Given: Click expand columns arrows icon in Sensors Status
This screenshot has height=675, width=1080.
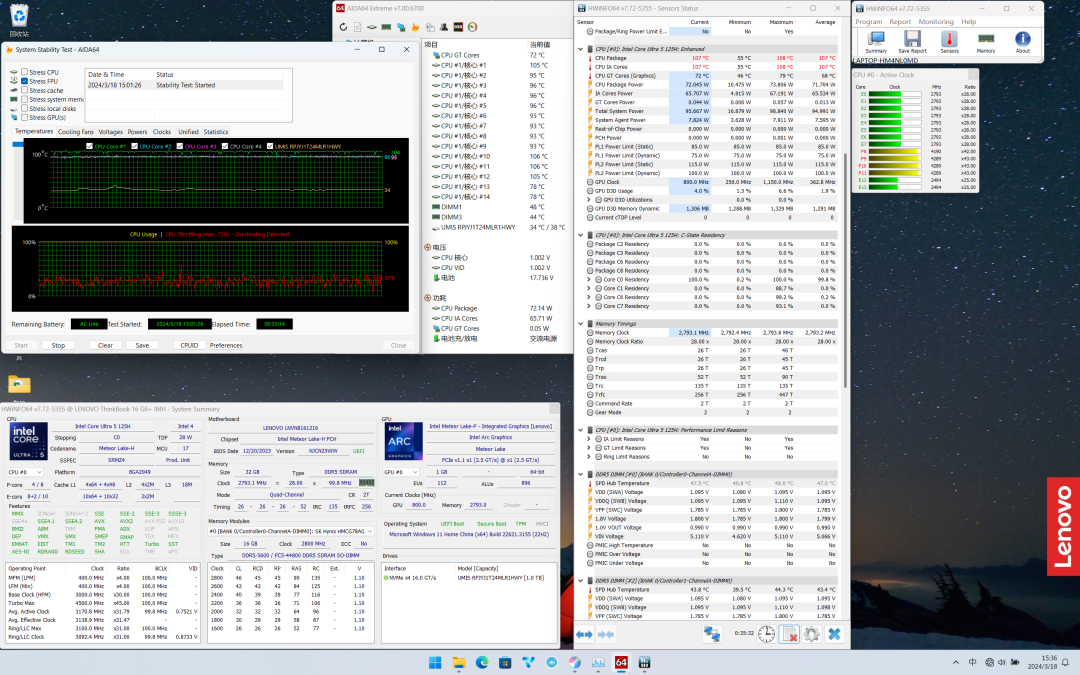Looking at the screenshot, I should [584, 634].
